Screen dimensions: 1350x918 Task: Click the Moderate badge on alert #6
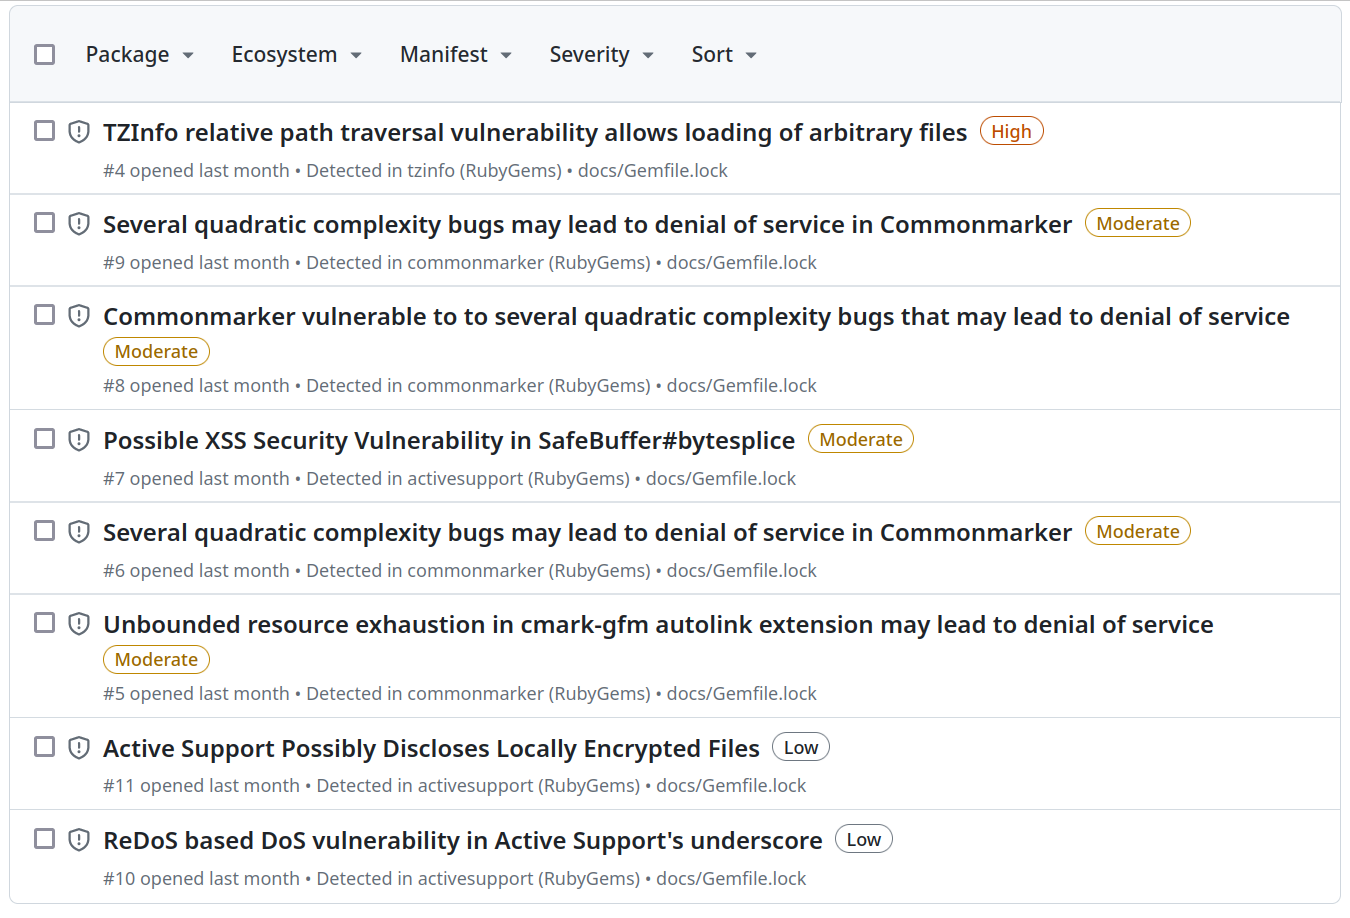pos(1137,531)
